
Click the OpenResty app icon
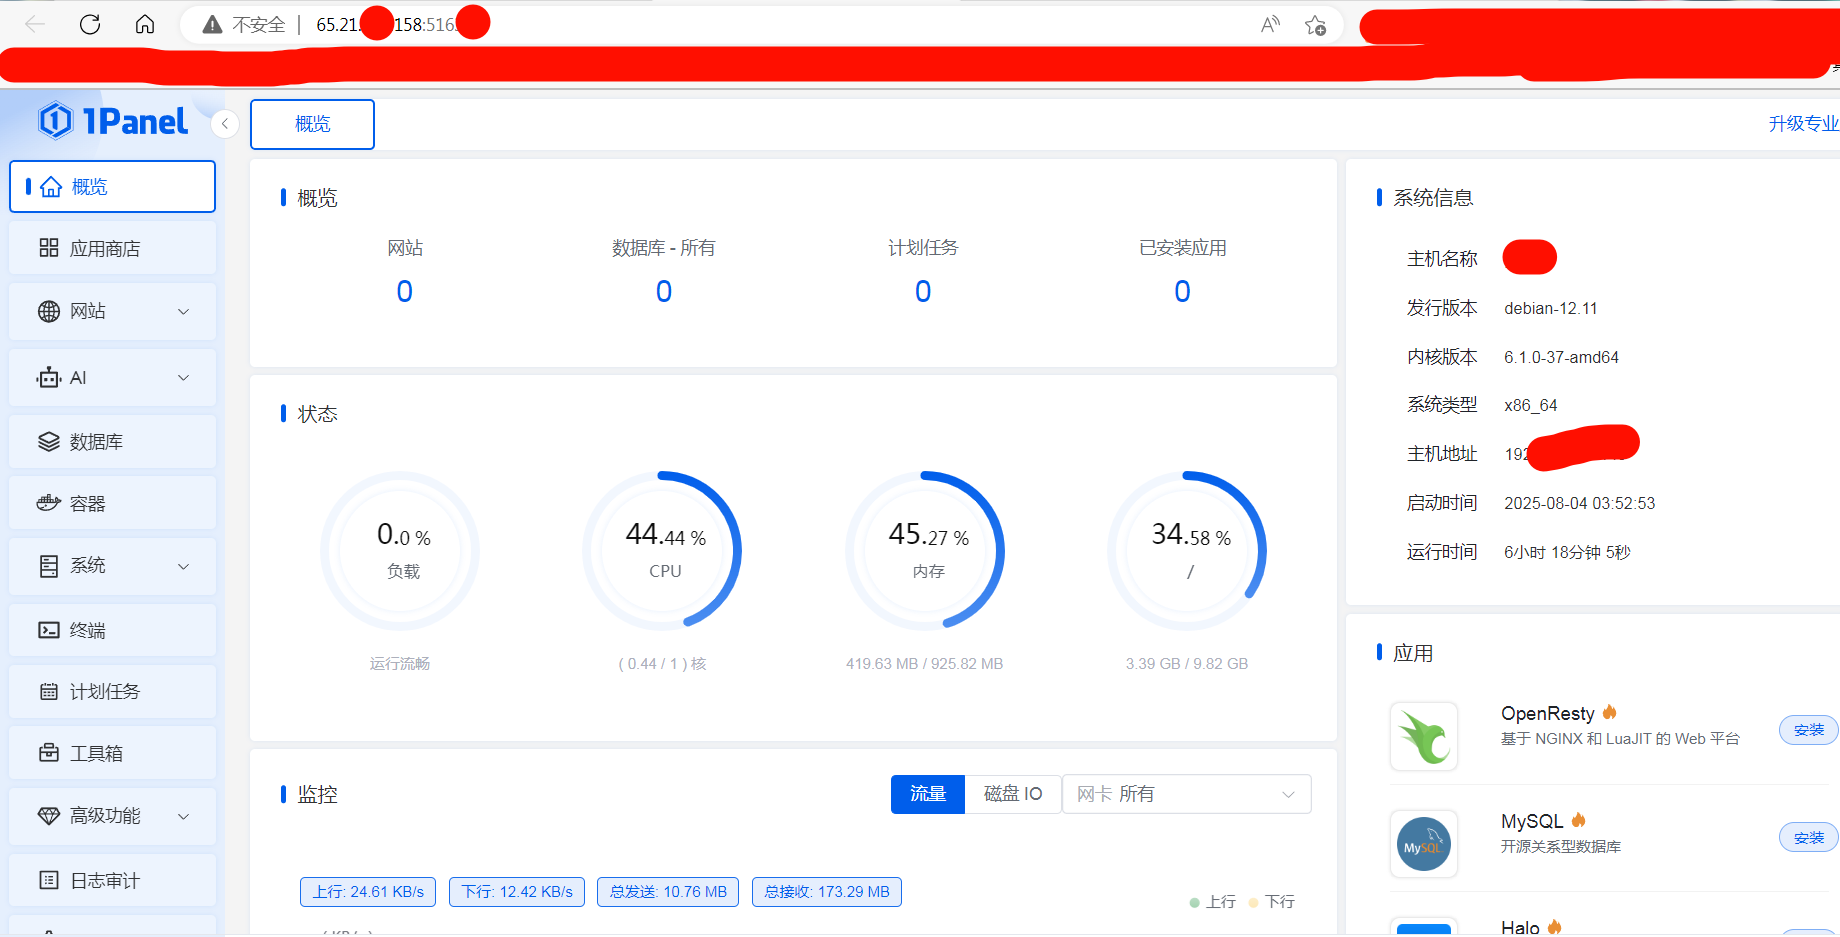point(1424,736)
